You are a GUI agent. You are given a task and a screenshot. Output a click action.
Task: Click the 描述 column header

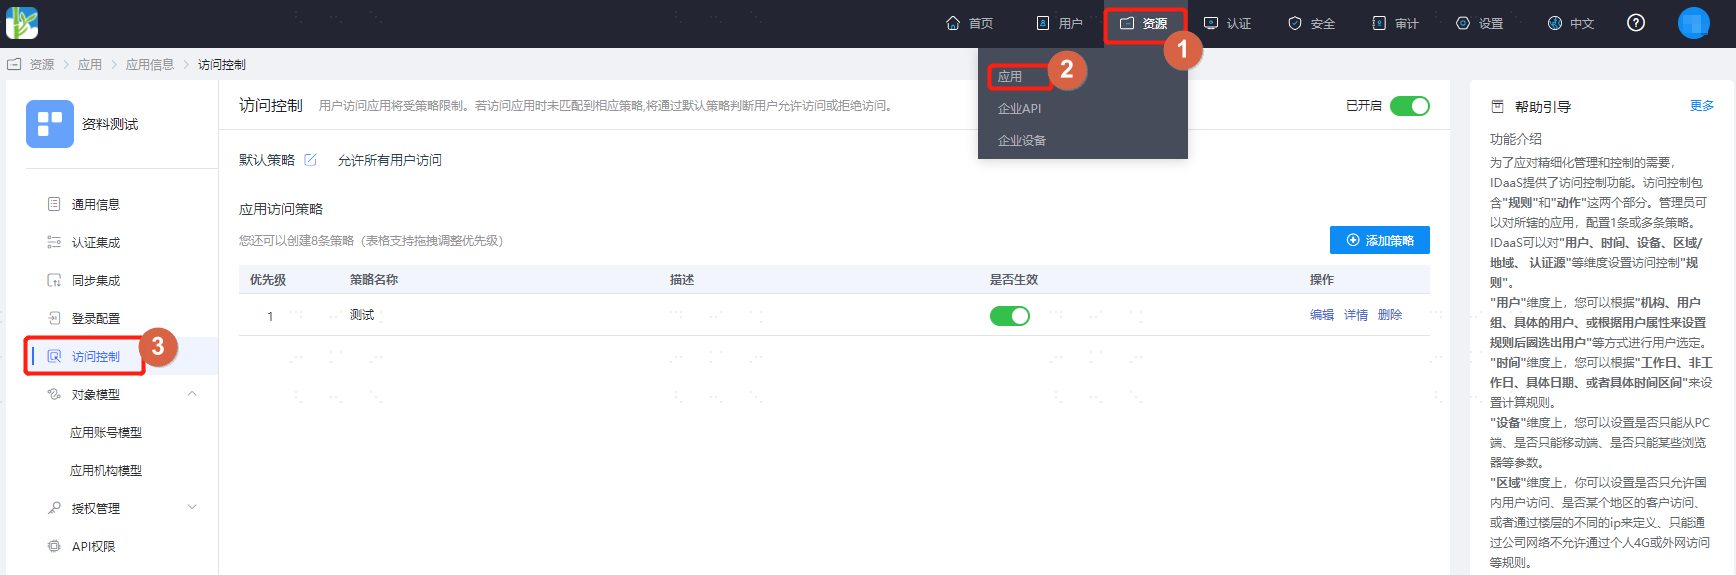(682, 280)
